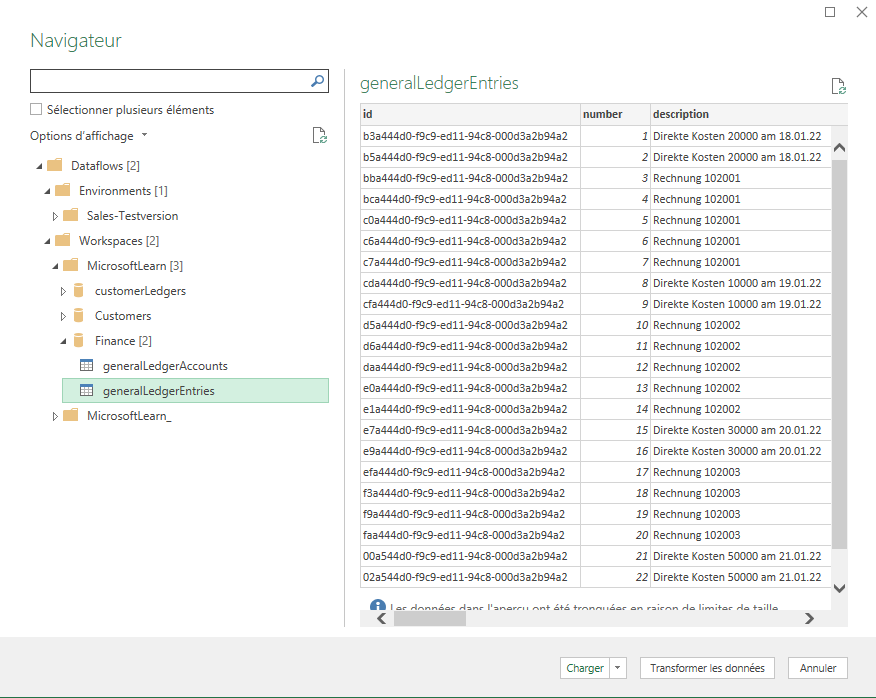Click id cell cfa444d0-f9c9-ed11-94c8-000d3a2b94a2
Screen dimensions: 876x698
[470, 304]
